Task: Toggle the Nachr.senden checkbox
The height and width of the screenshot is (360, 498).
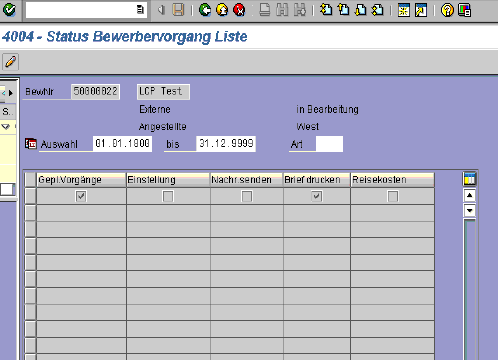Action: (247, 196)
